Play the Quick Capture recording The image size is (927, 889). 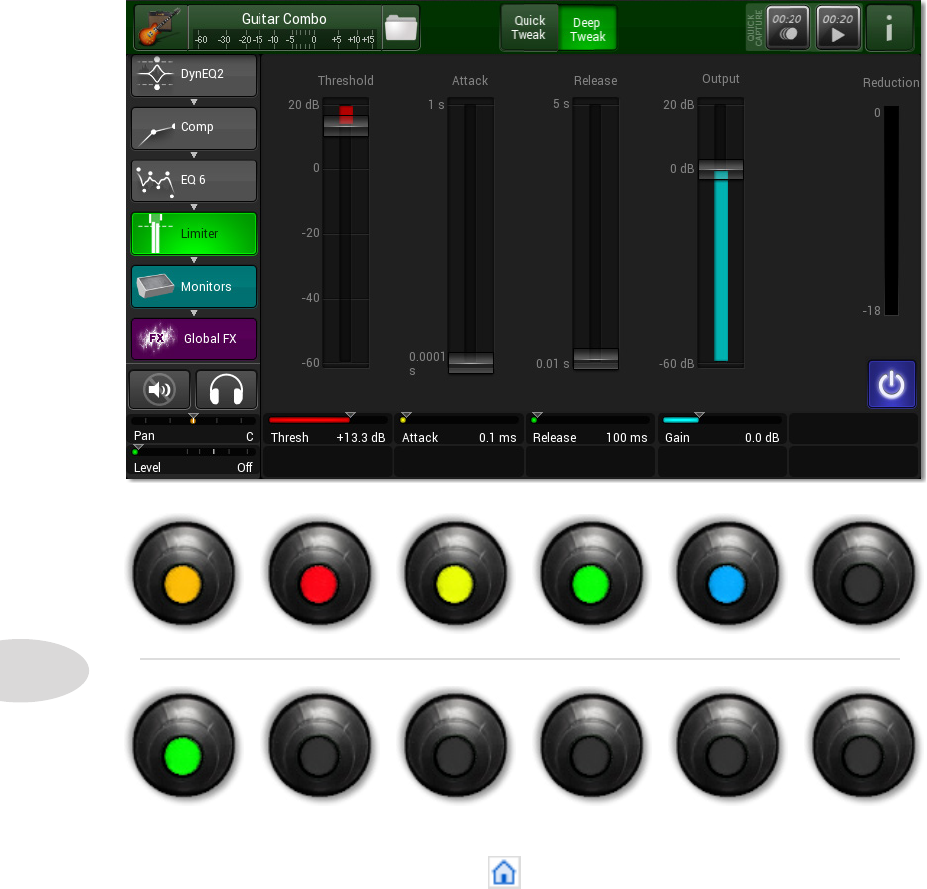coord(838,28)
